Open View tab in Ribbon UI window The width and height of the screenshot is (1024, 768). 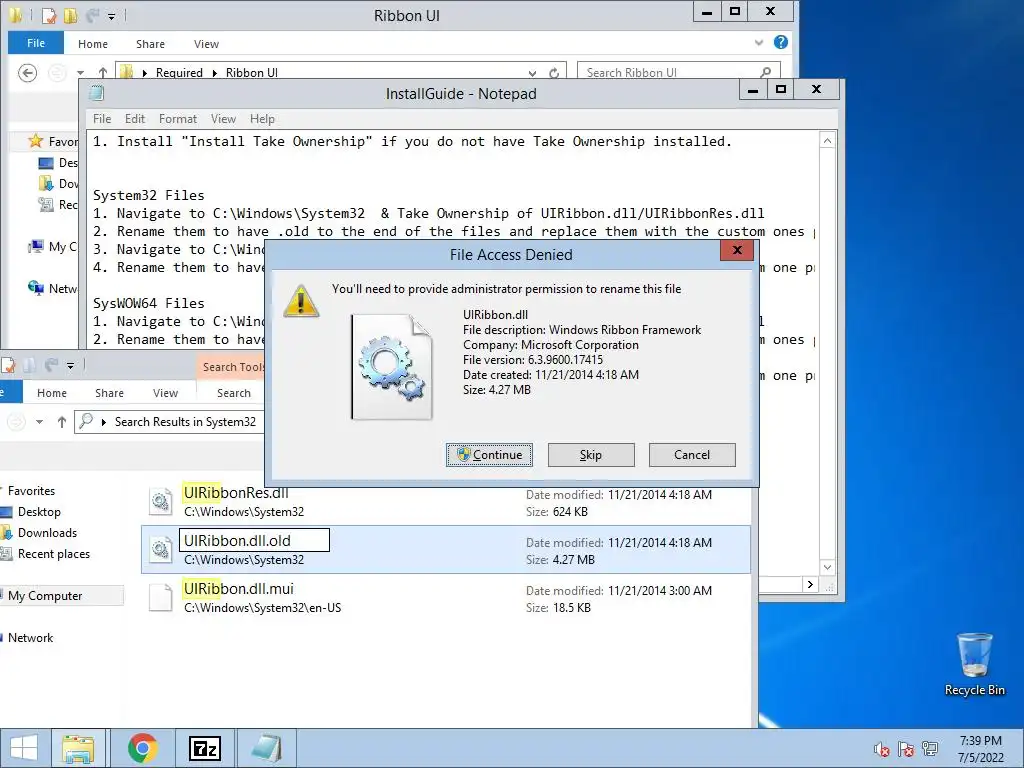(x=206, y=44)
